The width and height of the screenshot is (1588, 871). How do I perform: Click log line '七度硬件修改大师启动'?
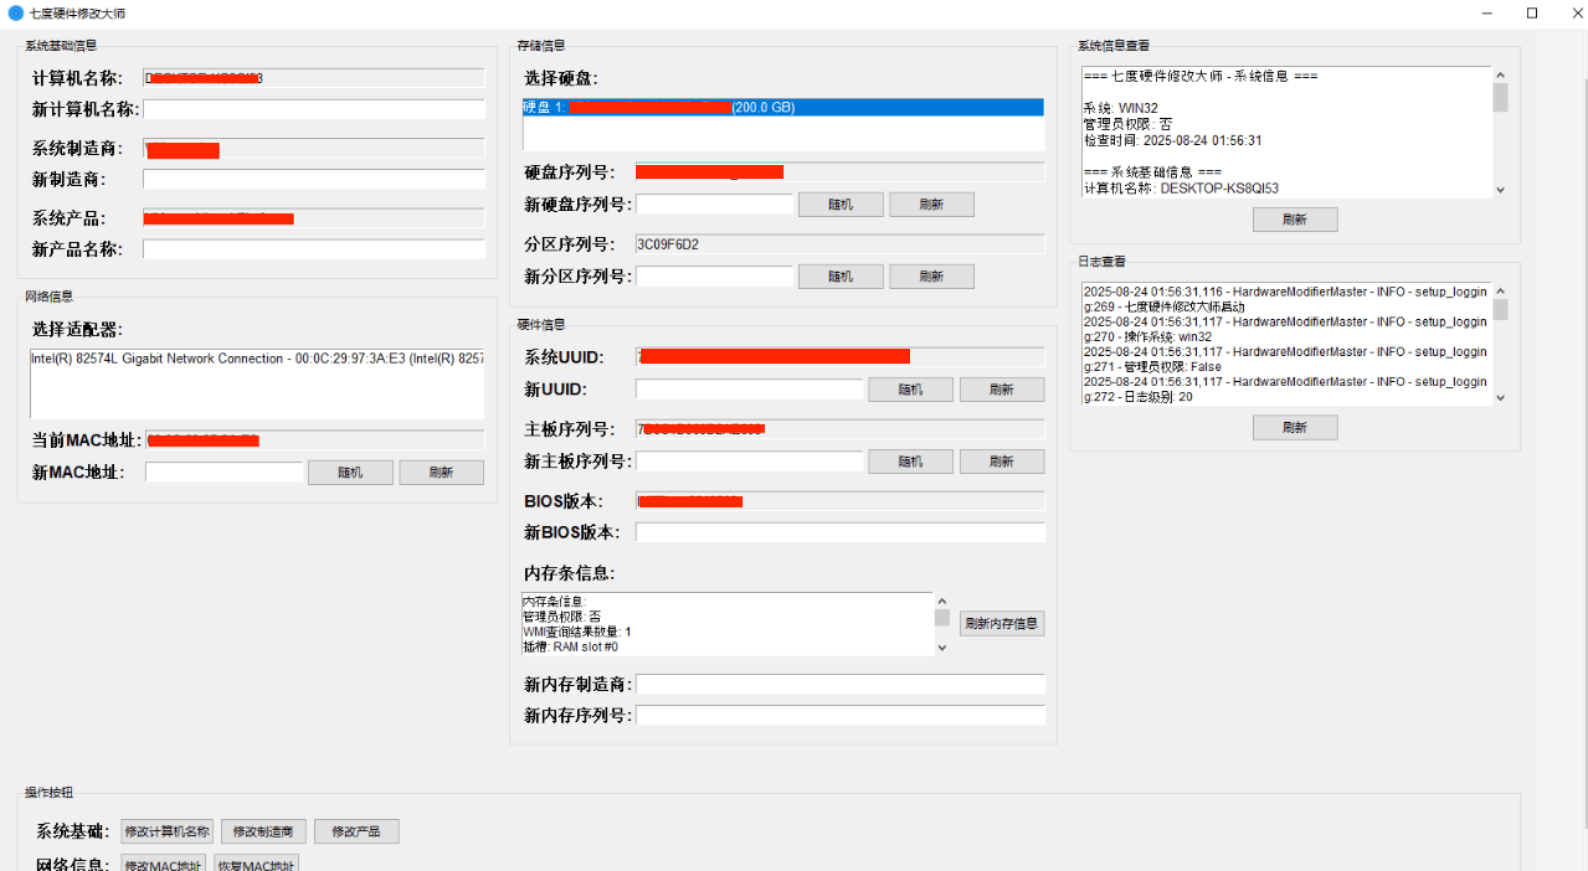(1185, 307)
